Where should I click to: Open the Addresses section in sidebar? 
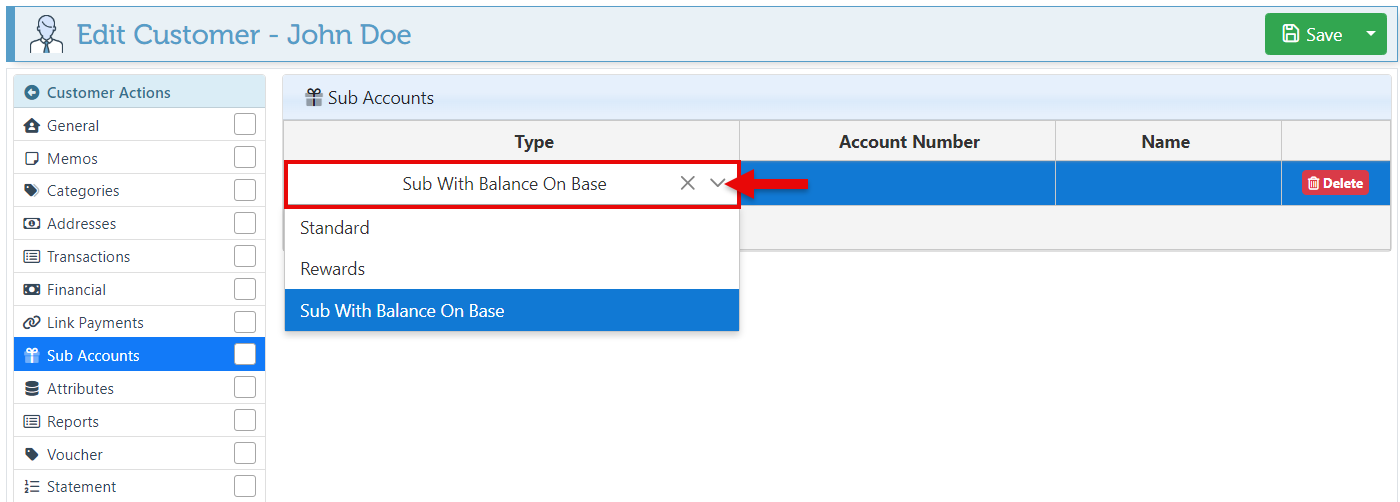tap(81, 224)
